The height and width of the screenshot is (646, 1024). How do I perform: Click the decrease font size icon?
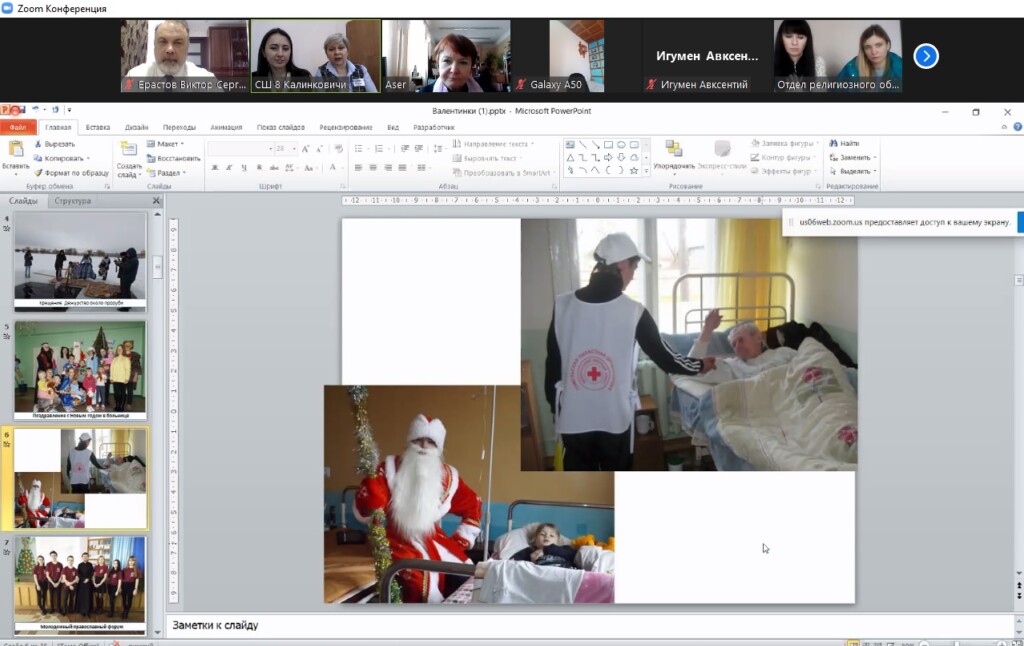pos(319,149)
